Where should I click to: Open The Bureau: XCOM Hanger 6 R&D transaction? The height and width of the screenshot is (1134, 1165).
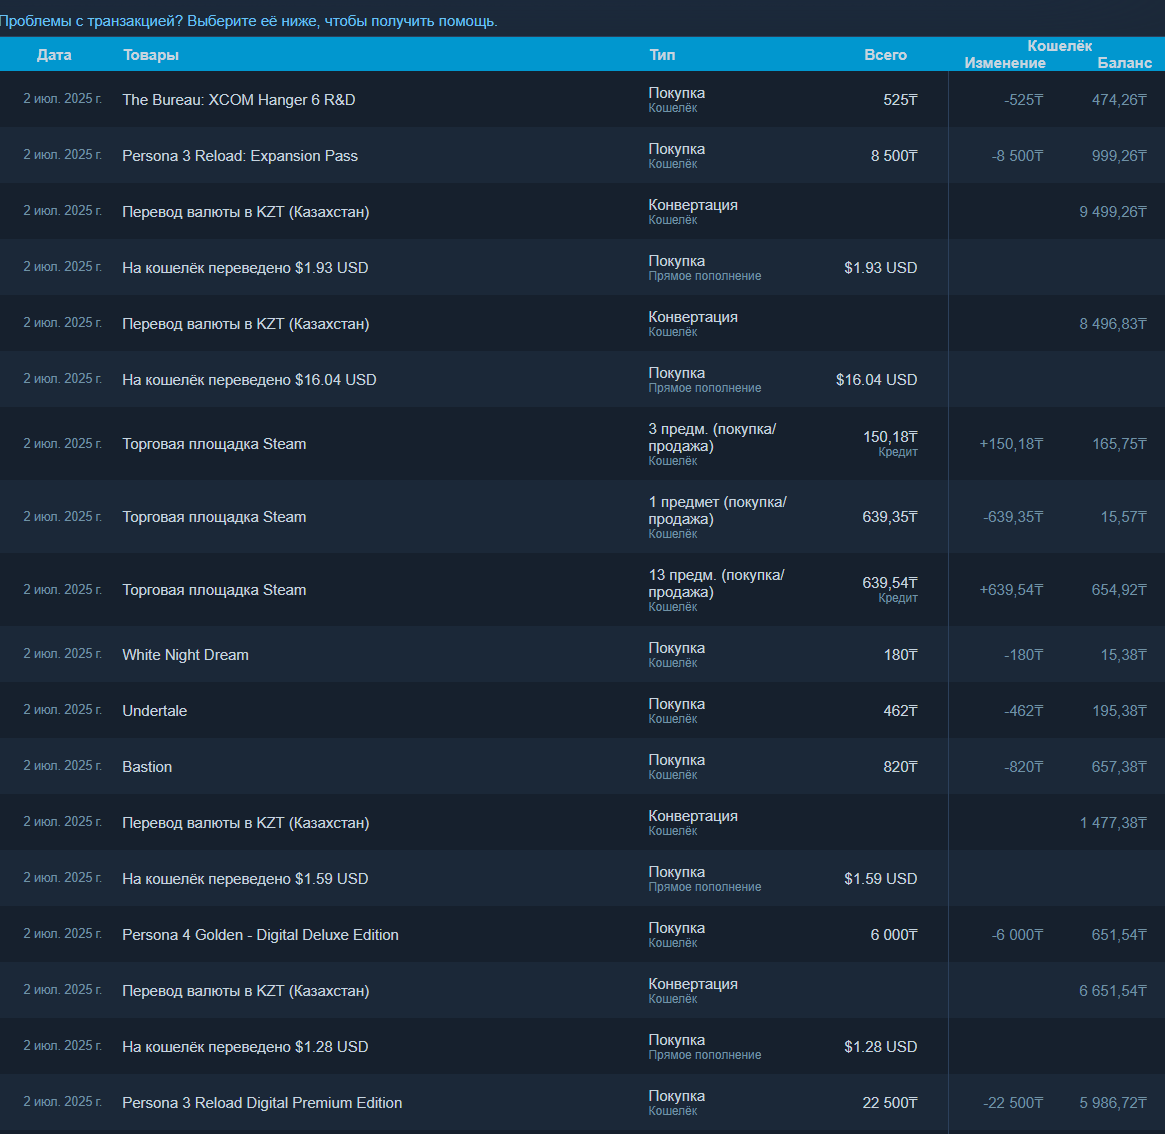[x=582, y=99]
